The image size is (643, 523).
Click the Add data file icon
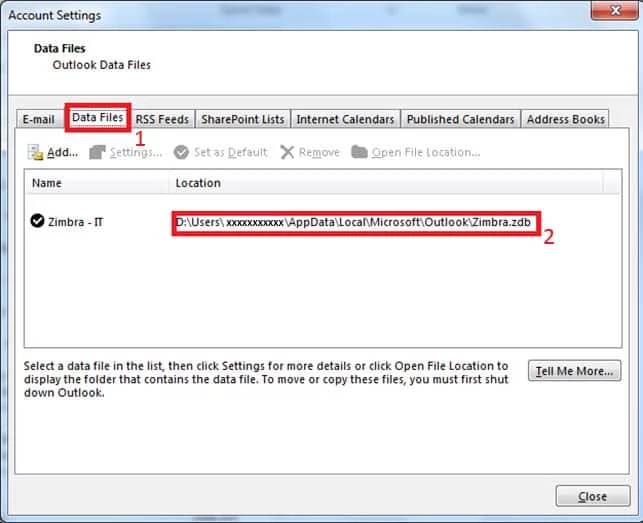point(35,152)
